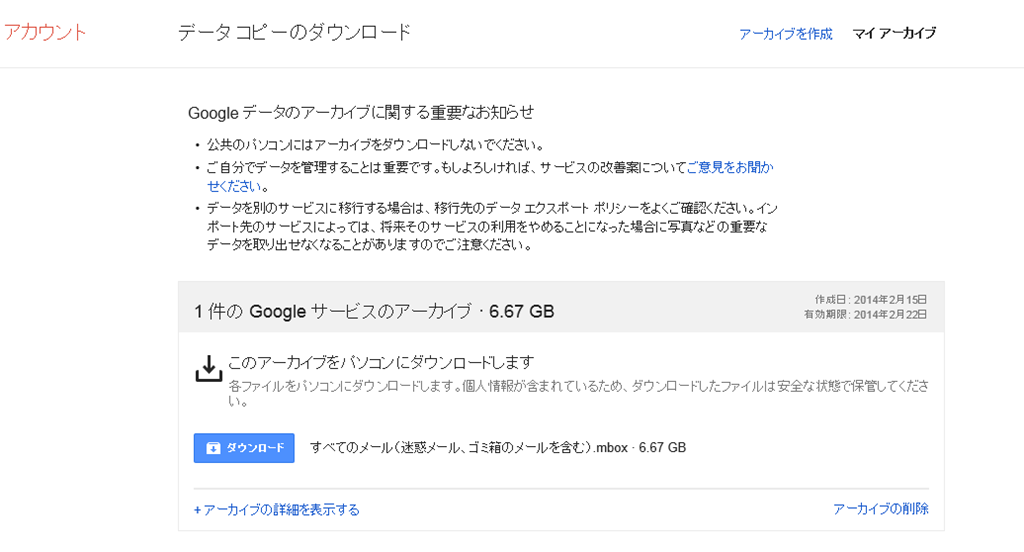Click the 作成日: 2014年2月15日 date text
Screen dimensions: 1024x552
871,299
